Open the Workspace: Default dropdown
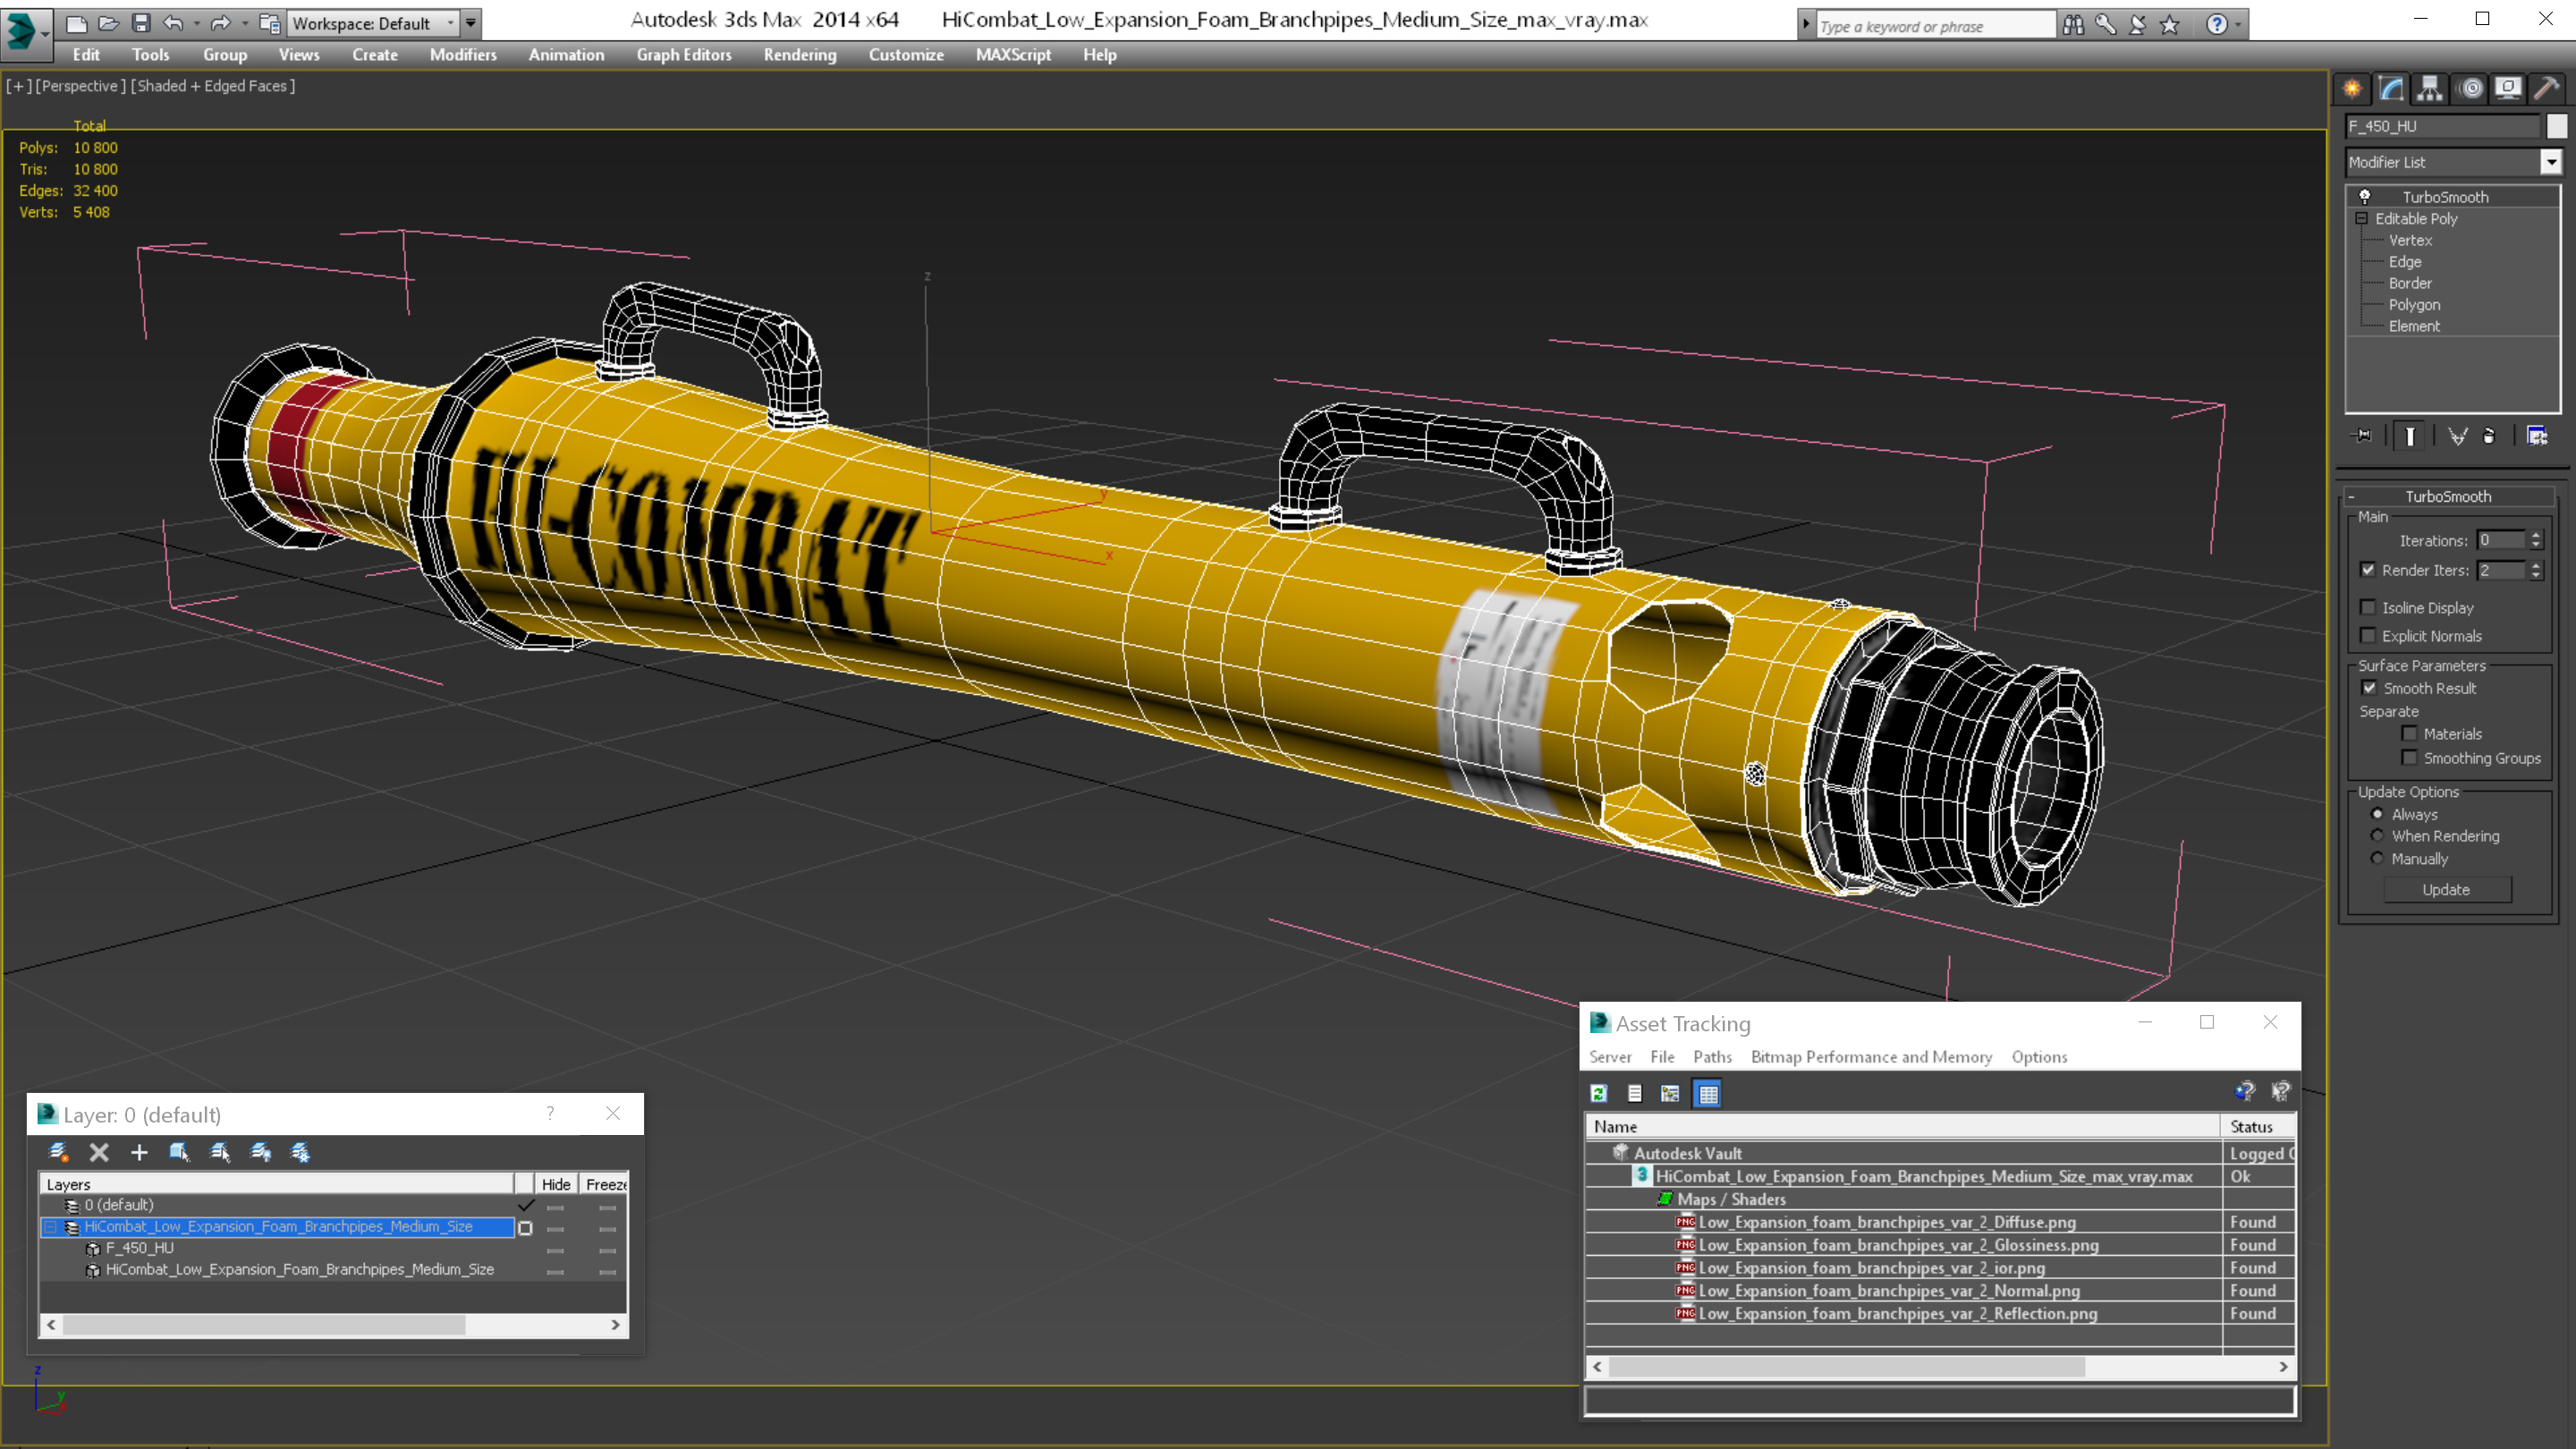Screen dimensions: 2576x1449 372,23
